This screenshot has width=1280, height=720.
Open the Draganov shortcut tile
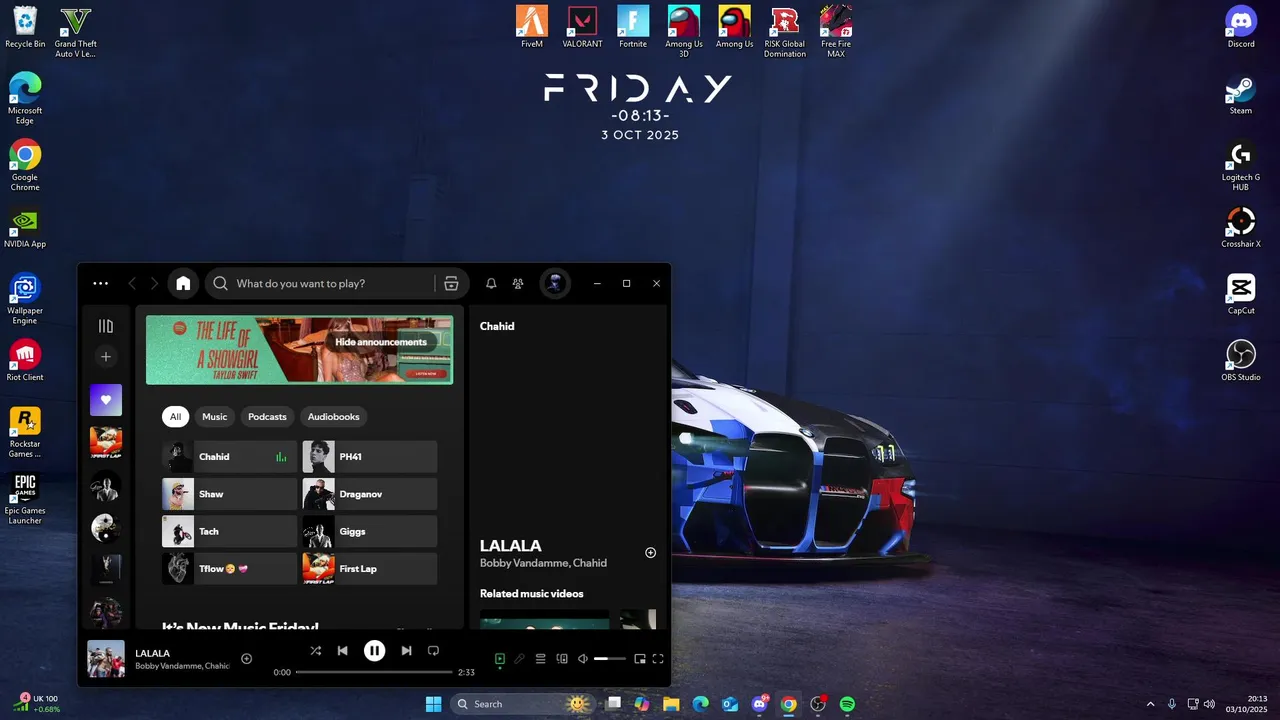click(x=369, y=494)
